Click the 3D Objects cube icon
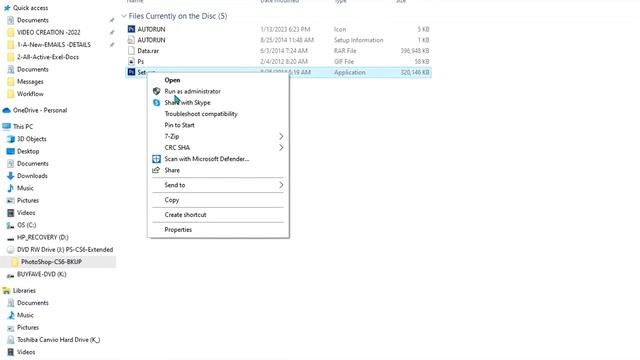 [x=11, y=139]
